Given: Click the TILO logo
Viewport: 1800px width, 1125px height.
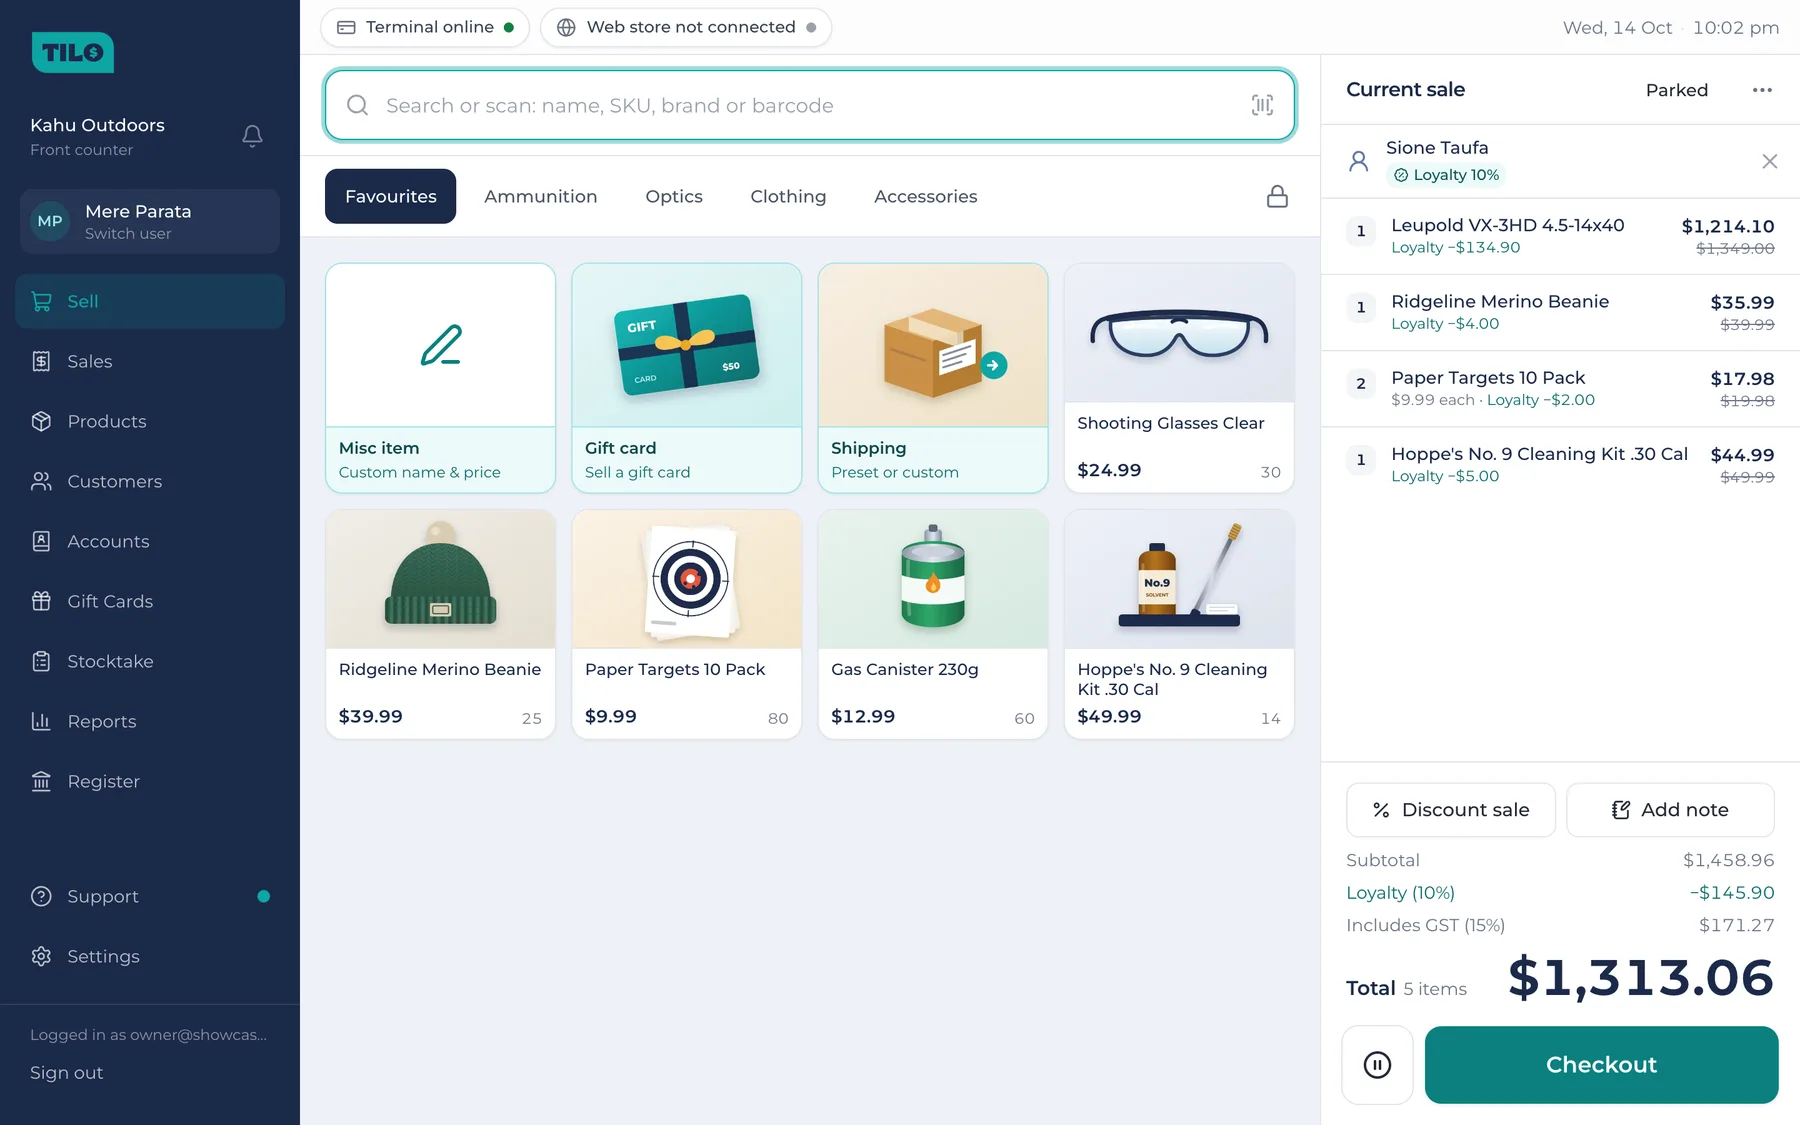Looking at the screenshot, I should 73,52.
